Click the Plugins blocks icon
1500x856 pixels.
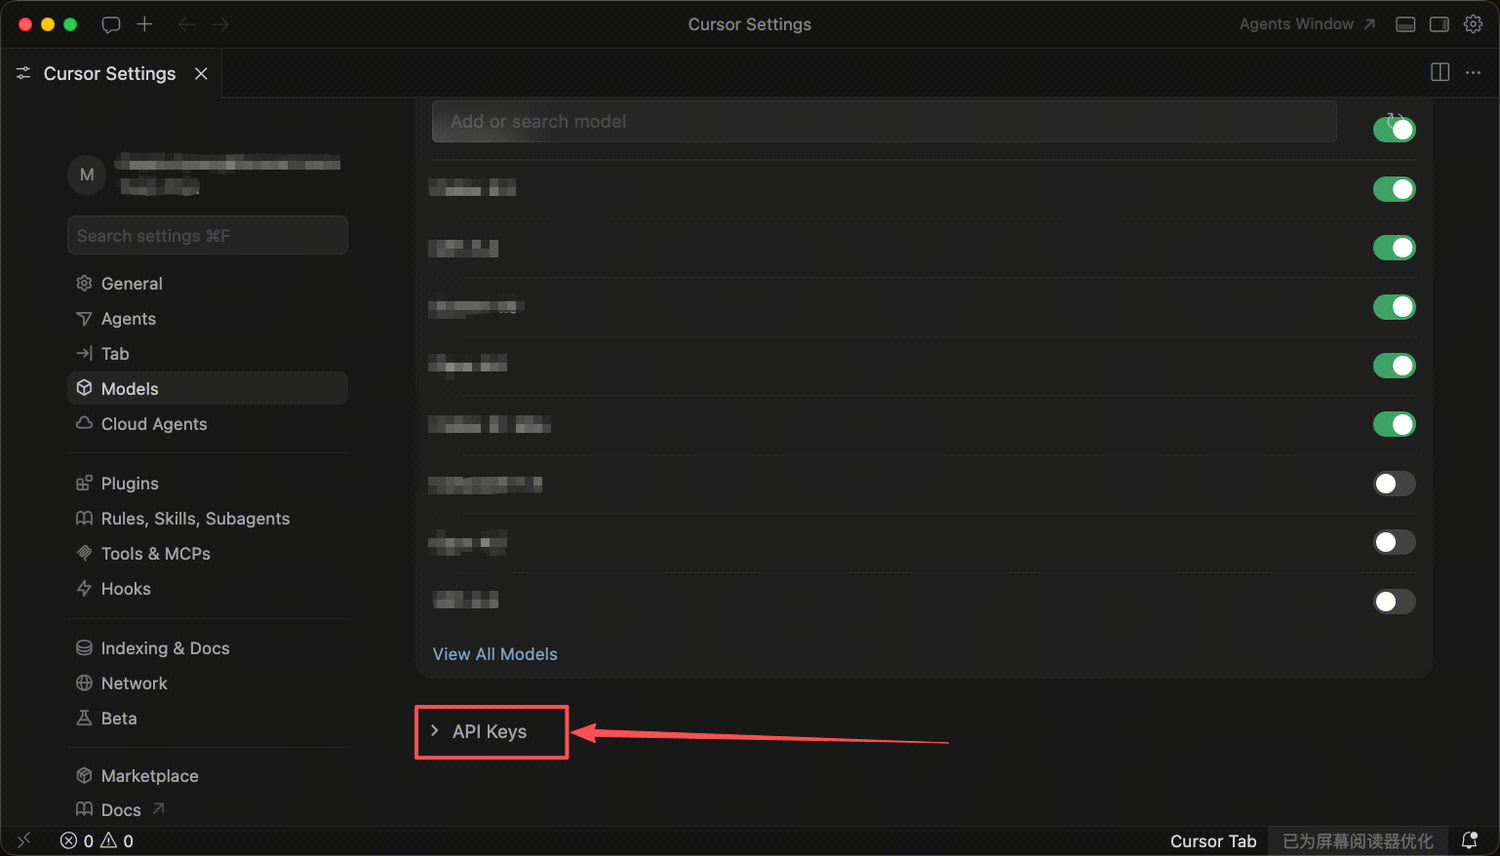[84, 483]
